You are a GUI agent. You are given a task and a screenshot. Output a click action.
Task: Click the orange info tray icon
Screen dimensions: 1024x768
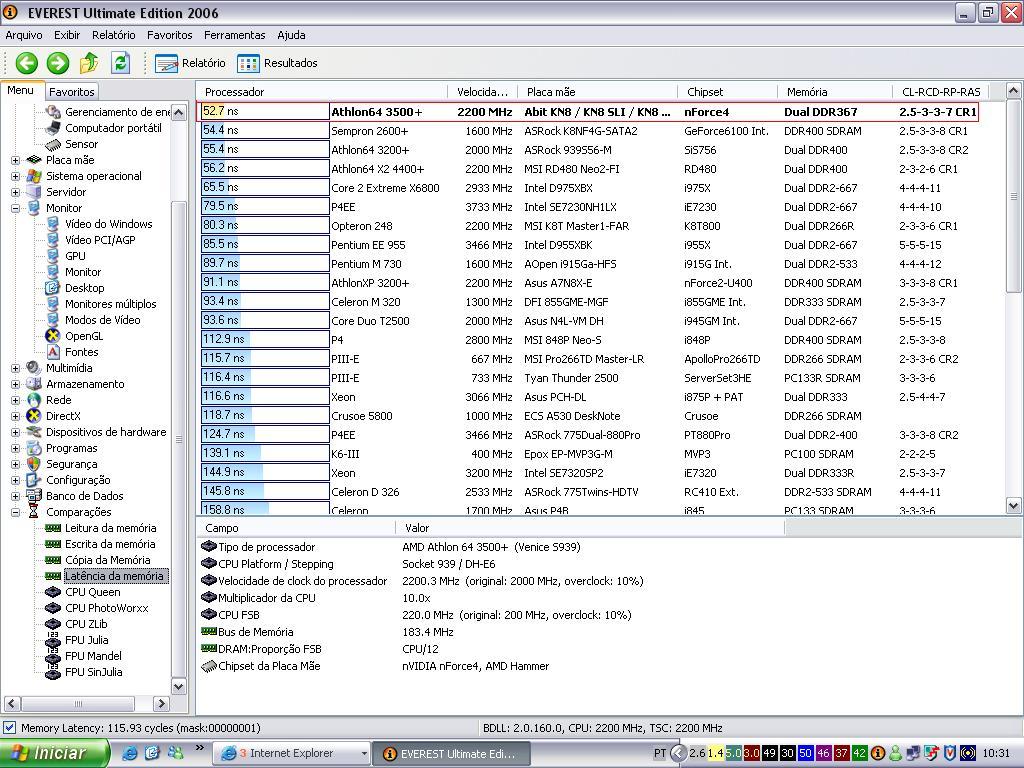tap(878, 753)
